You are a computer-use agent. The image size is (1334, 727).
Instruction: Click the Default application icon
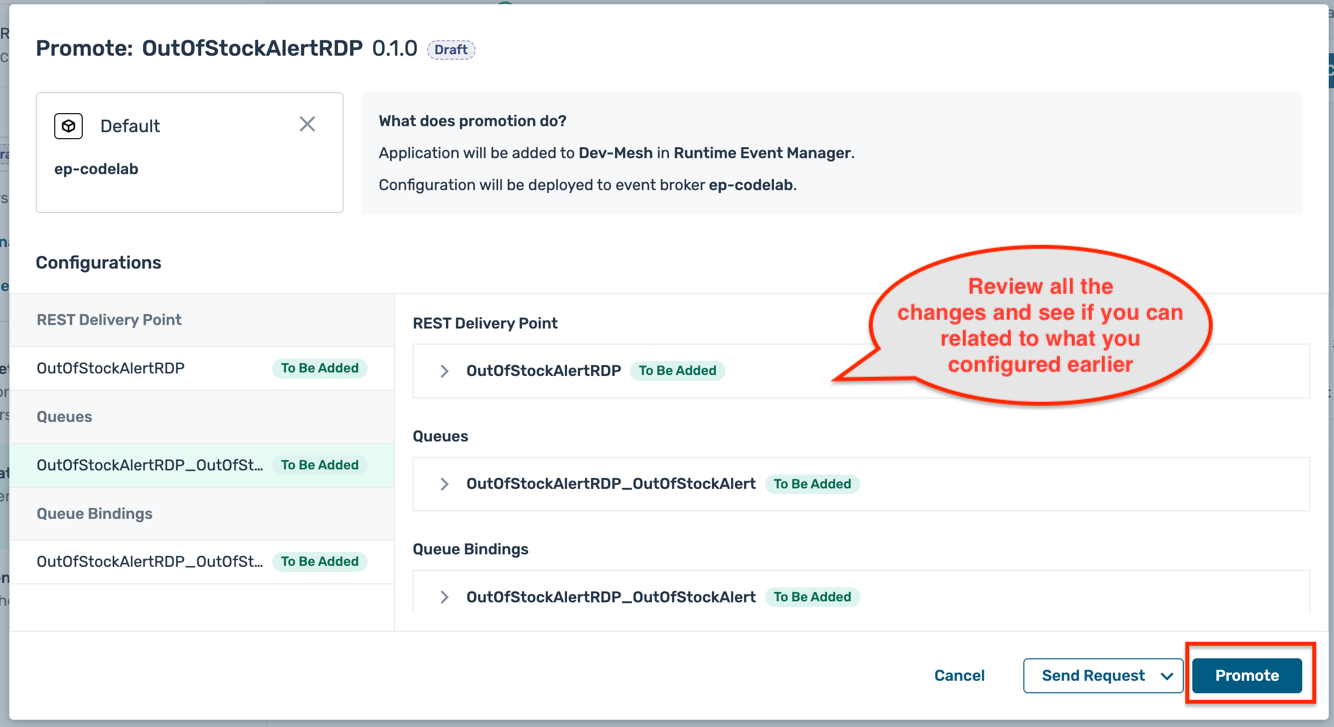click(67, 125)
